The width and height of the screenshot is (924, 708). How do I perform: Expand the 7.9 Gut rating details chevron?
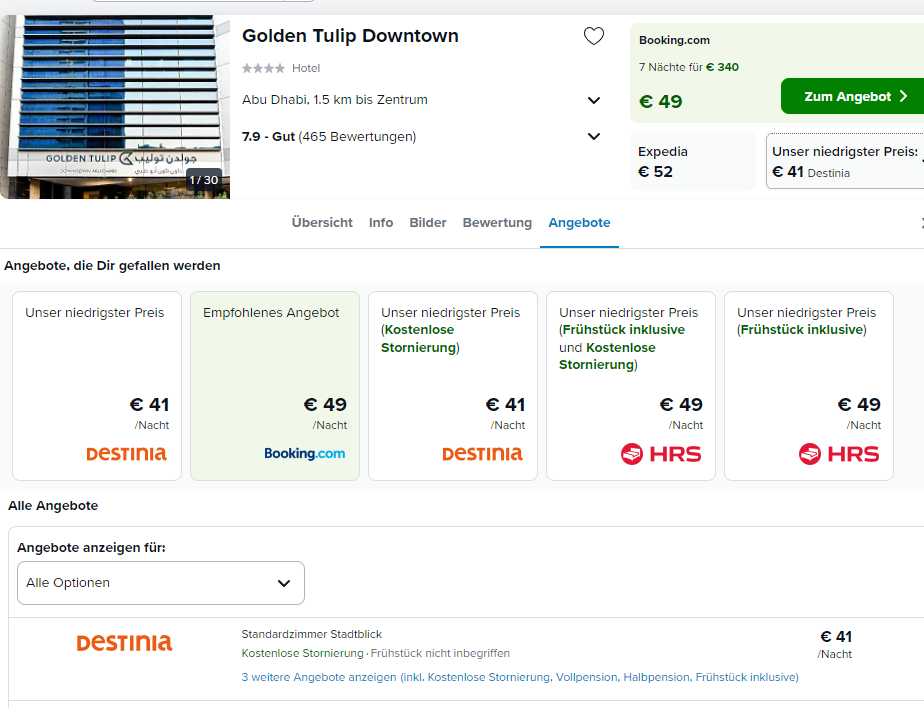[x=594, y=137]
